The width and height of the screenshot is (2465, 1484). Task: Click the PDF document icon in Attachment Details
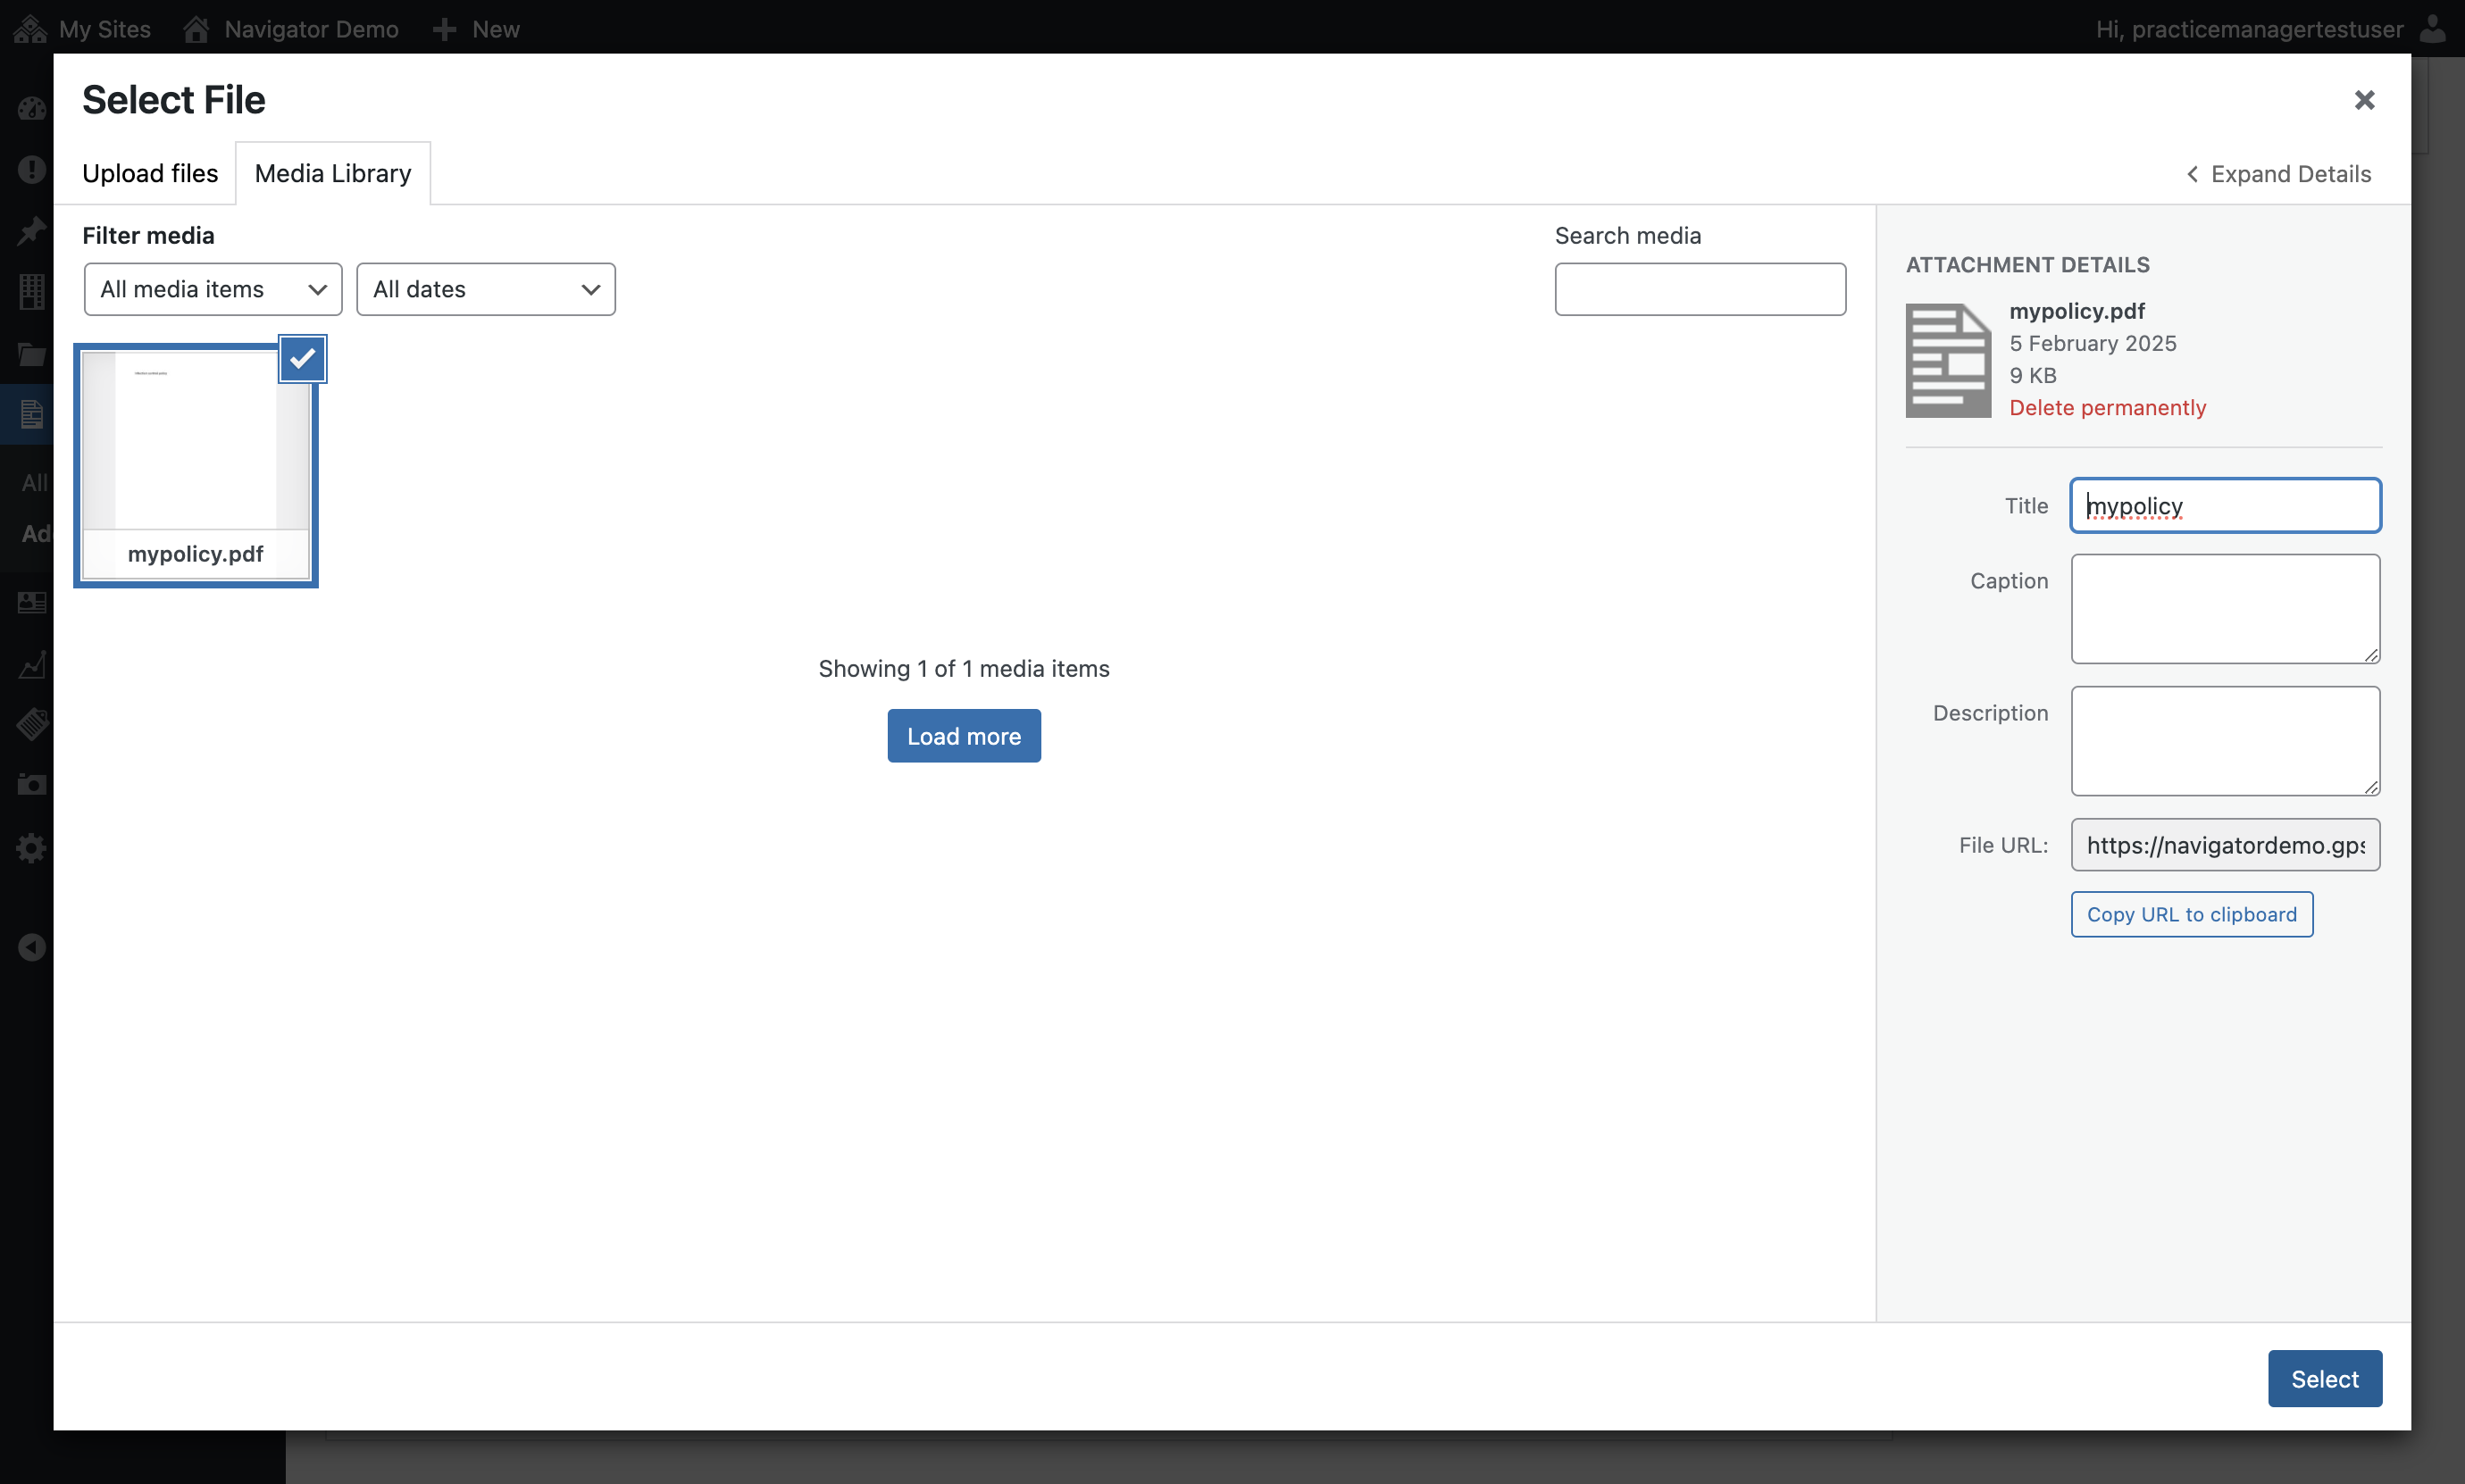(1947, 360)
